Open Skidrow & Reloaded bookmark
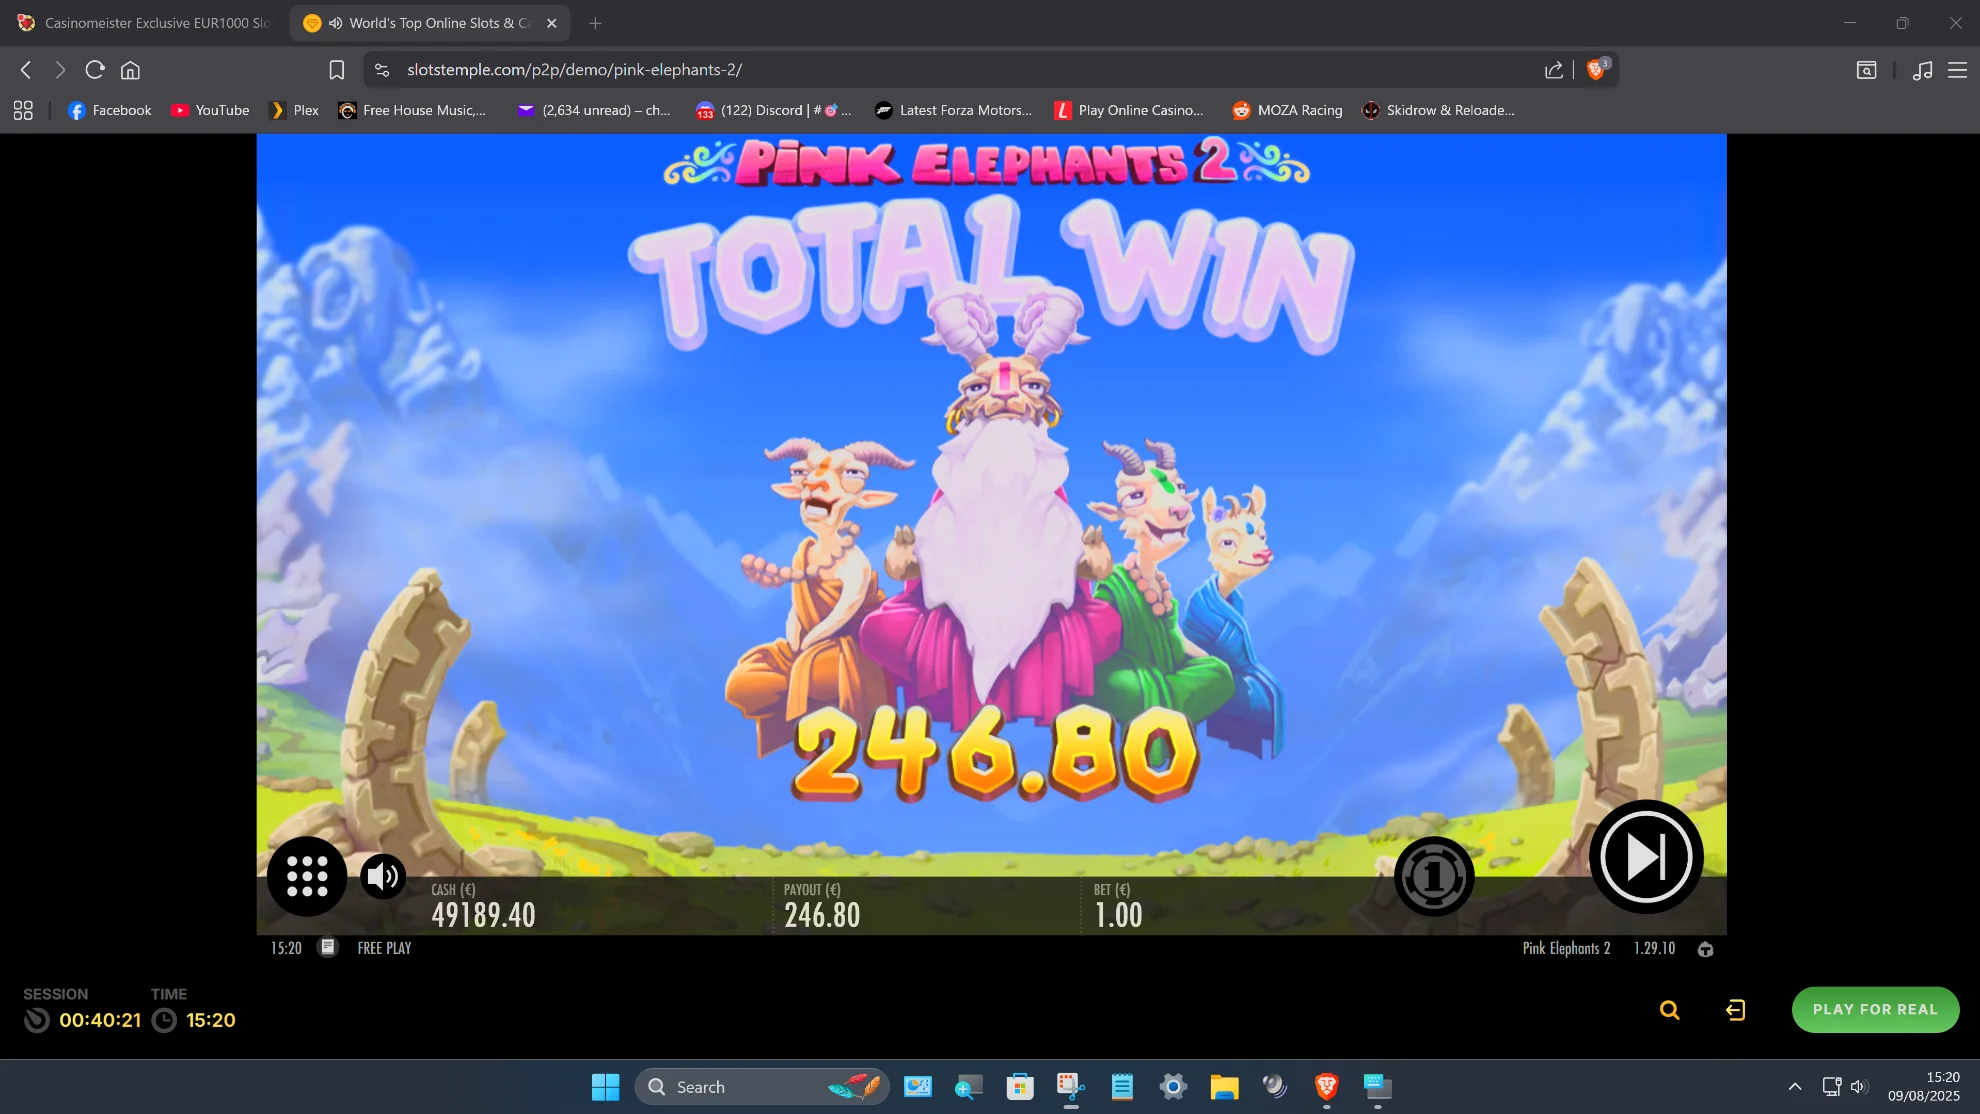The image size is (1980, 1114). click(1438, 110)
